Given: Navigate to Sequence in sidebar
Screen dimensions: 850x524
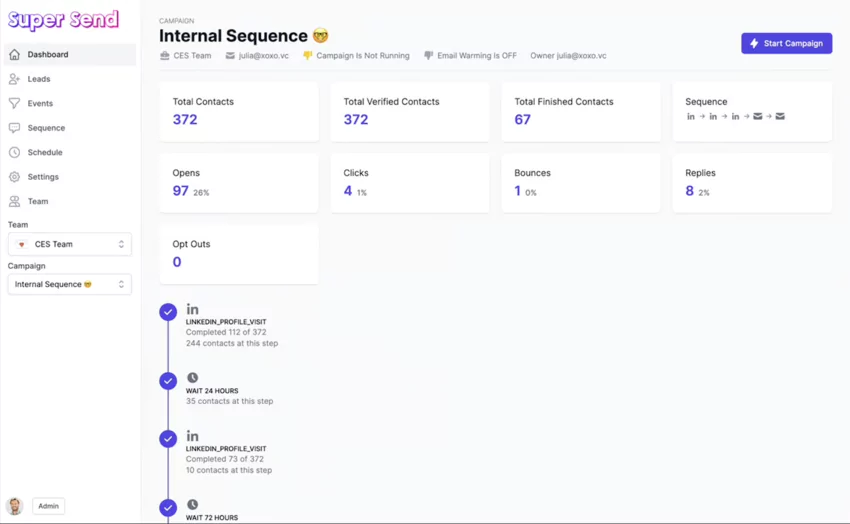Looking at the screenshot, I should click(x=70, y=128).
